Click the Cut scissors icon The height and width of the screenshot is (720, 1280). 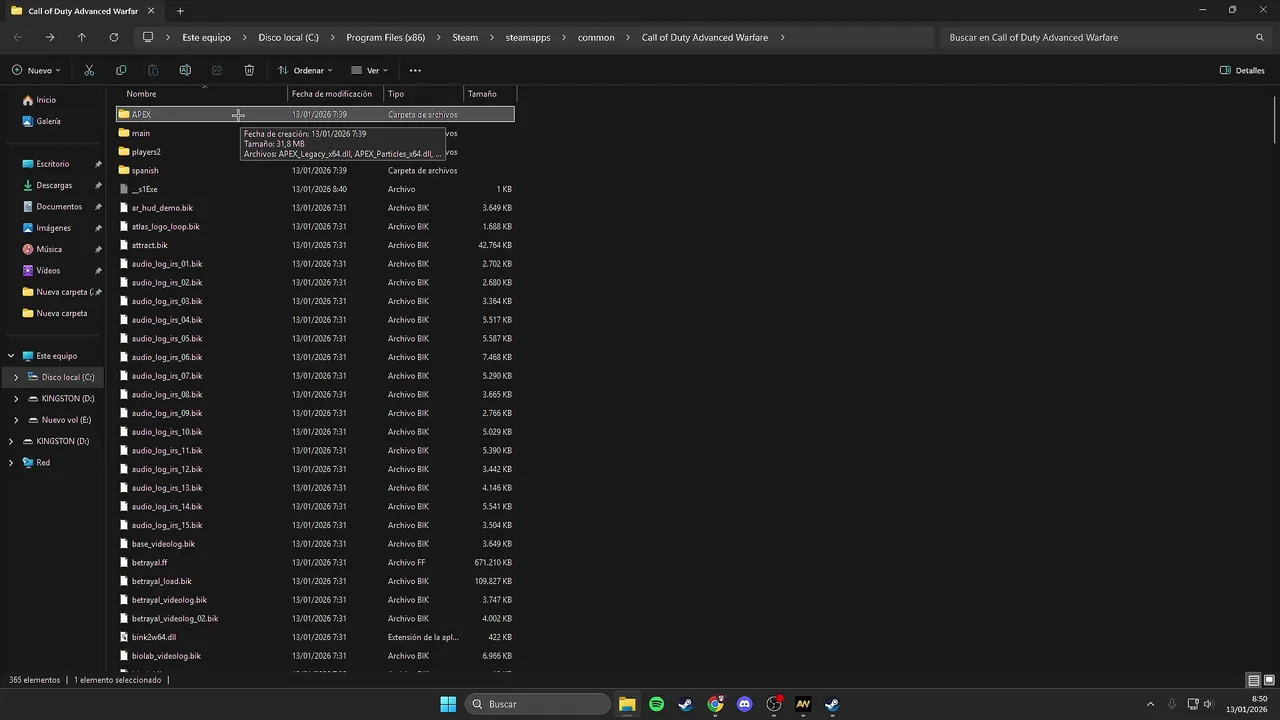click(x=89, y=70)
